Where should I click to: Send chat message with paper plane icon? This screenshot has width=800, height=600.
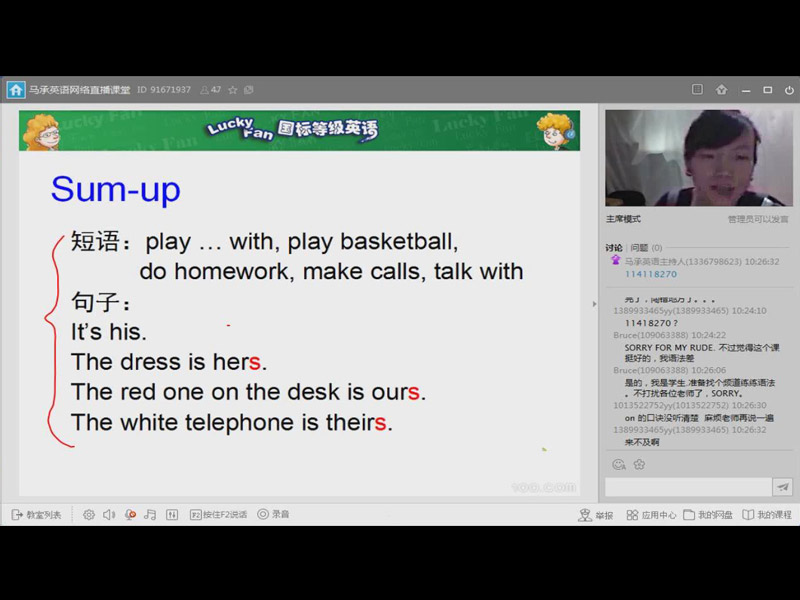[784, 487]
